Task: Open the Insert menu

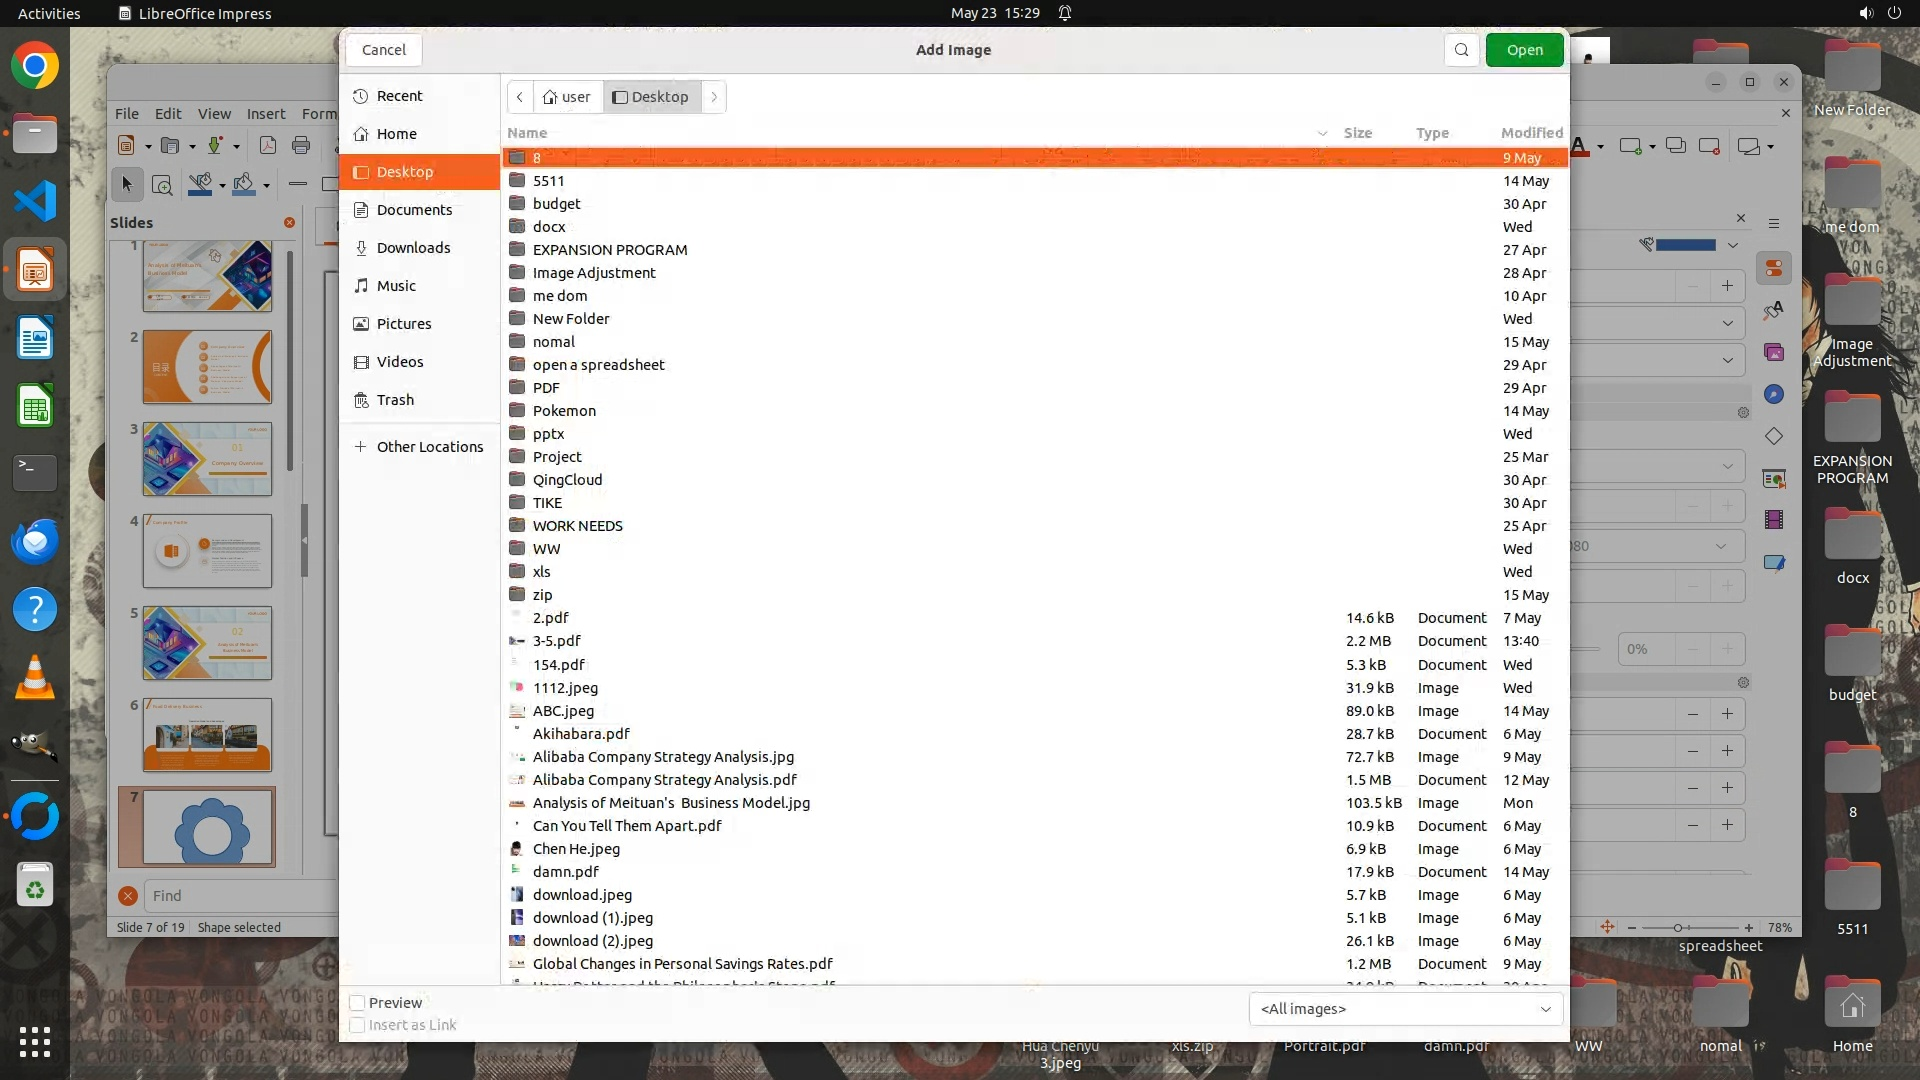Action: 266,114
